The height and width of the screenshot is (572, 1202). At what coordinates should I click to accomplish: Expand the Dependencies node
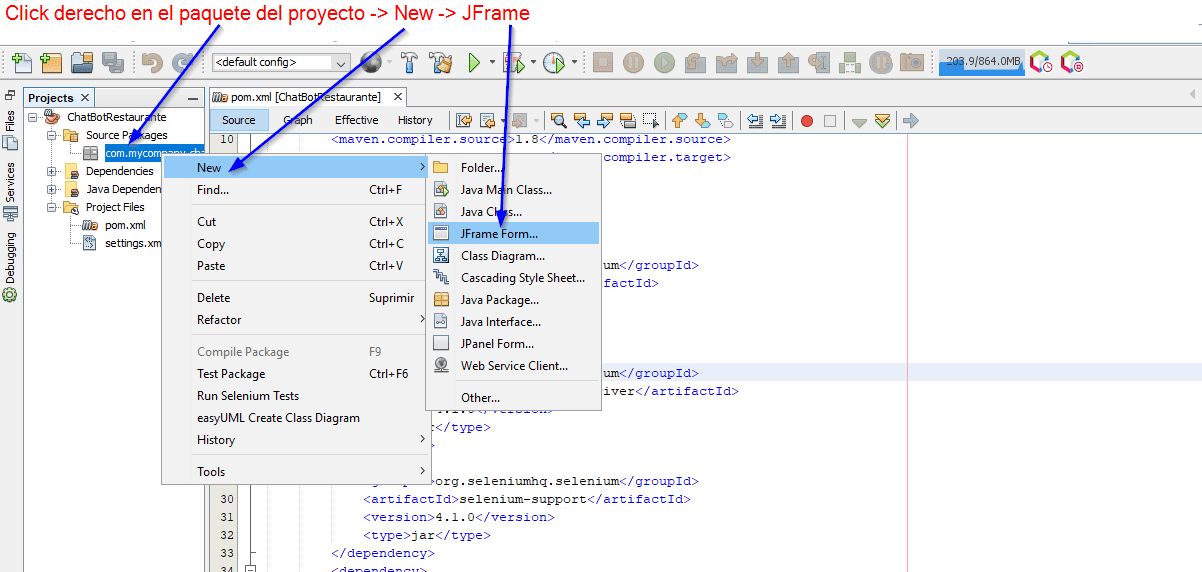point(52,171)
